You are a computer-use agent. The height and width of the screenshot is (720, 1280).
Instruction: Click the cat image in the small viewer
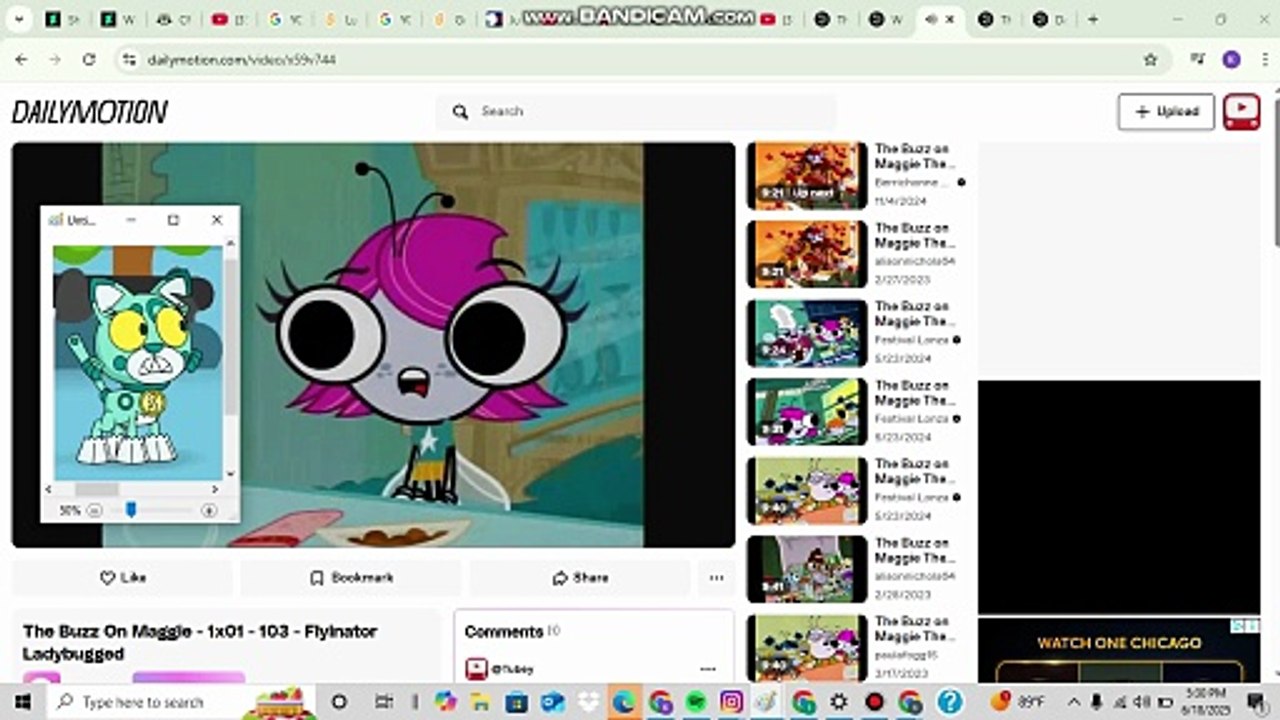click(138, 362)
